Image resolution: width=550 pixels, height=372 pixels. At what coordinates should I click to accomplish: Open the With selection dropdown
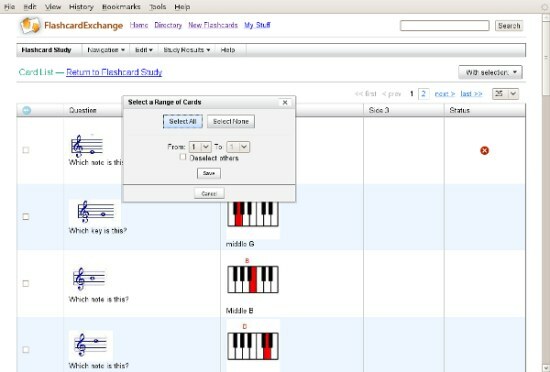click(490, 73)
